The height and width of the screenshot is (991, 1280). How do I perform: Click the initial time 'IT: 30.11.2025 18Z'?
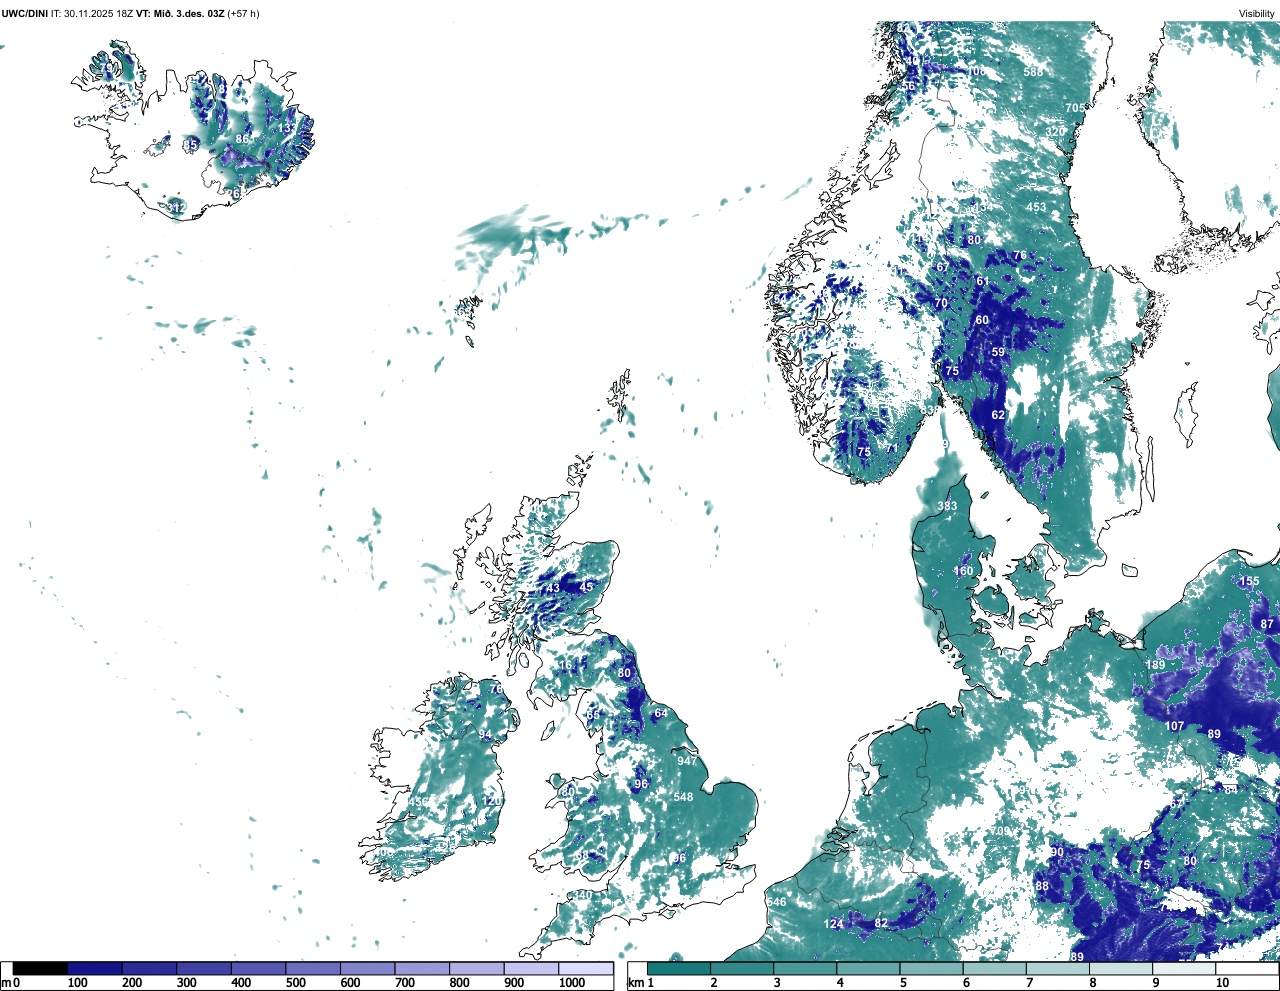(x=92, y=13)
